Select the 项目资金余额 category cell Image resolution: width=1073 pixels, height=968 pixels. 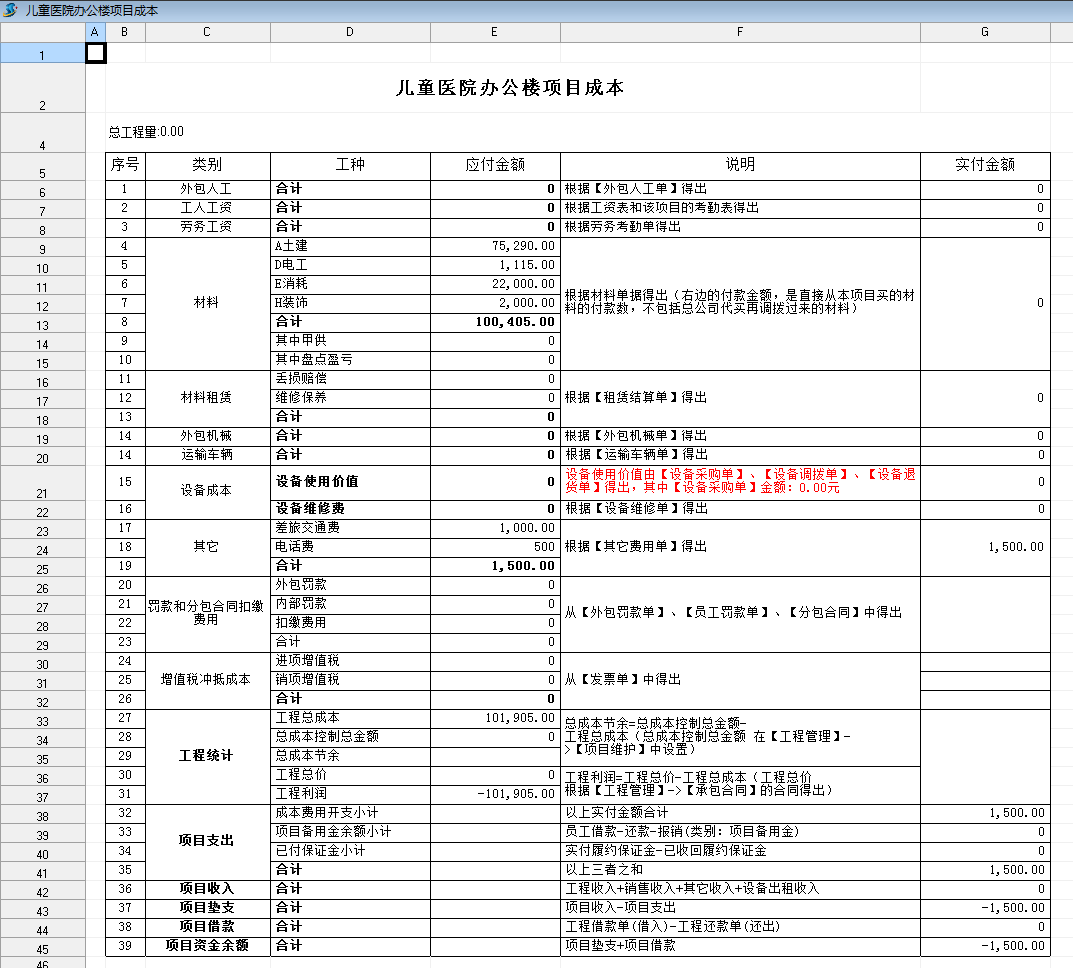[x=207, y=945]
